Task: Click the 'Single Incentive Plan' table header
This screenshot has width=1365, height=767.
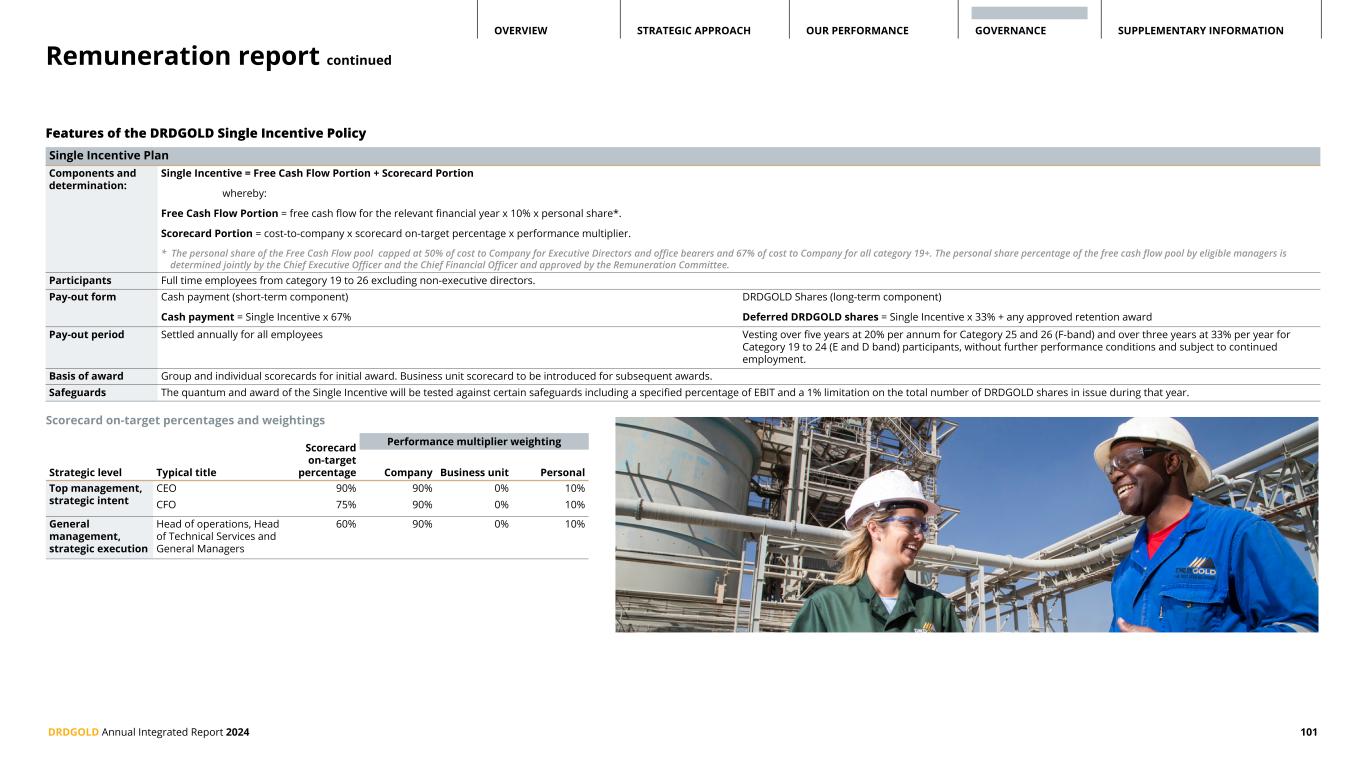Action: 109,156
